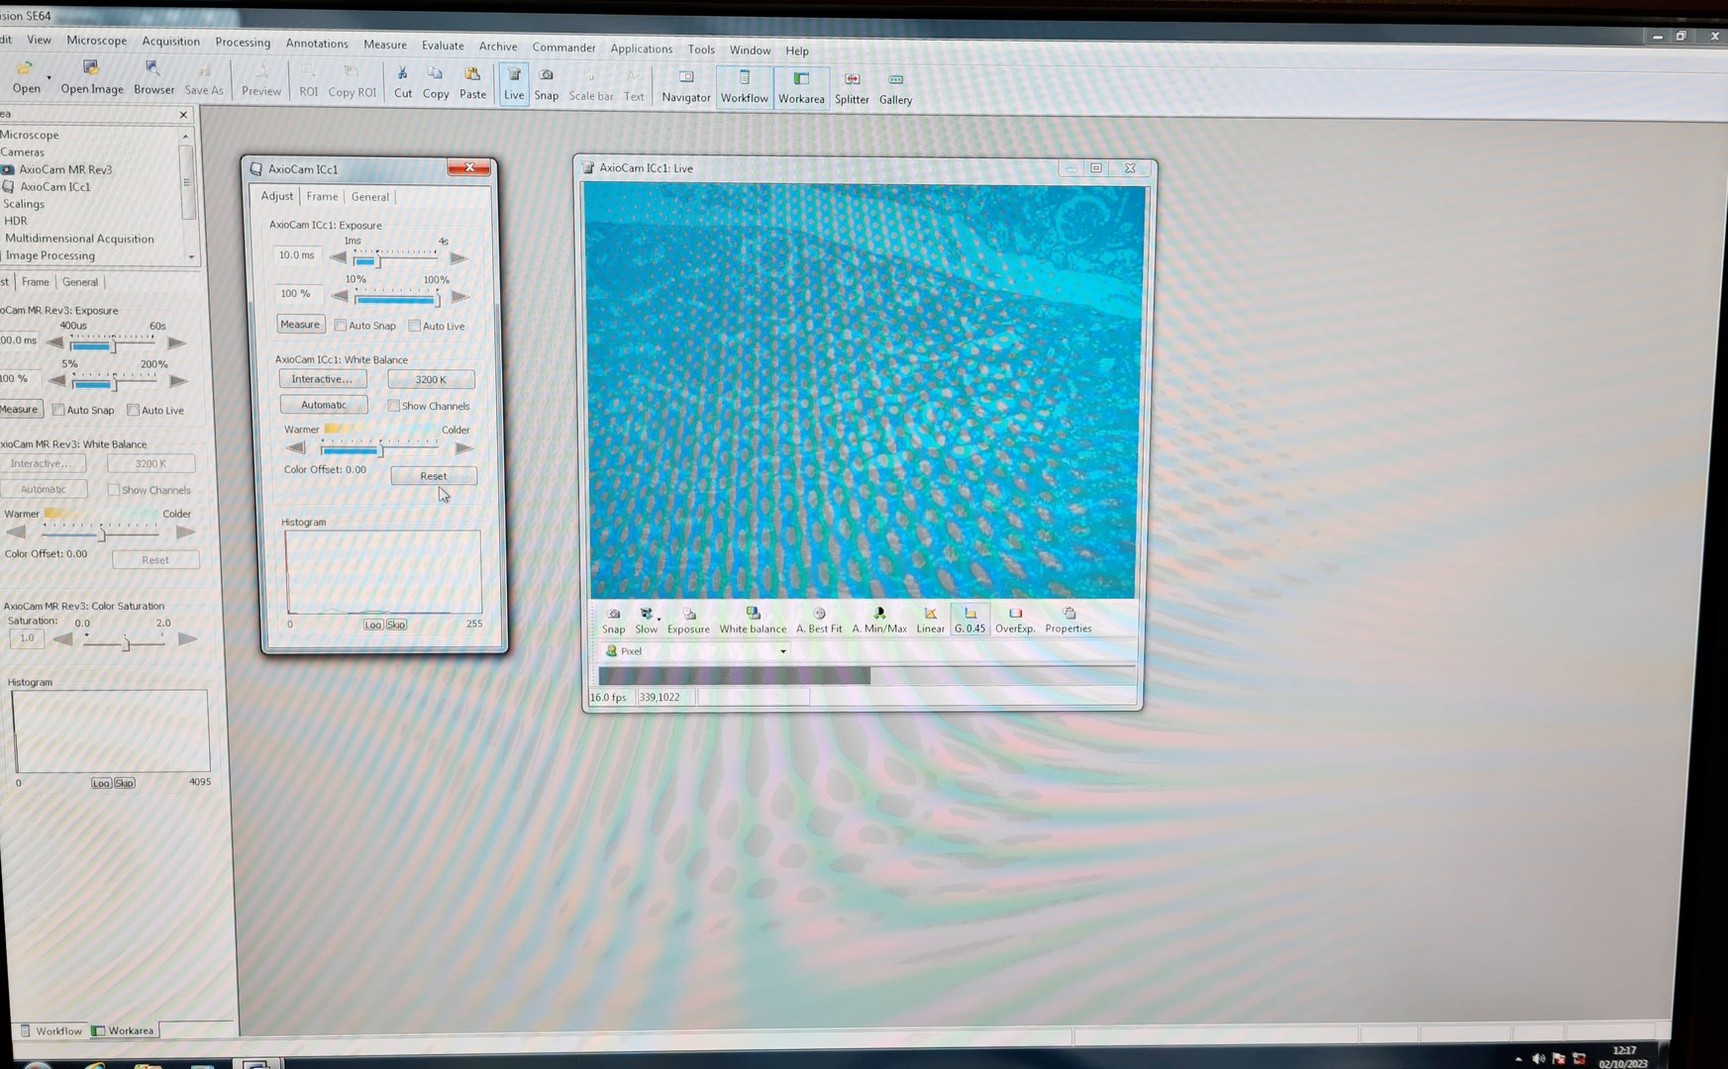Open Properties in Live window toolbar
Viewport: 1728px width, 1069px height.
tap(1068, 619)
